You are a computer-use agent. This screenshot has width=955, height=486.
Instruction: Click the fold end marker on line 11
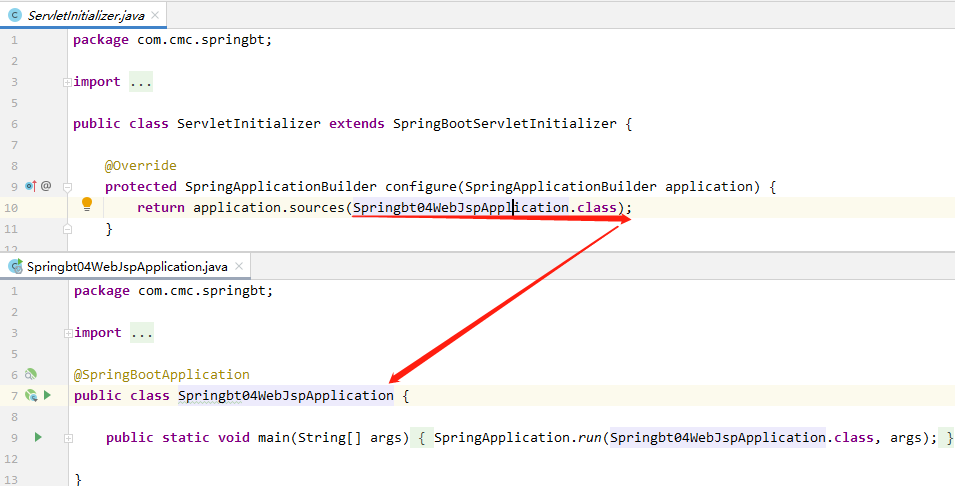point(67,229)
